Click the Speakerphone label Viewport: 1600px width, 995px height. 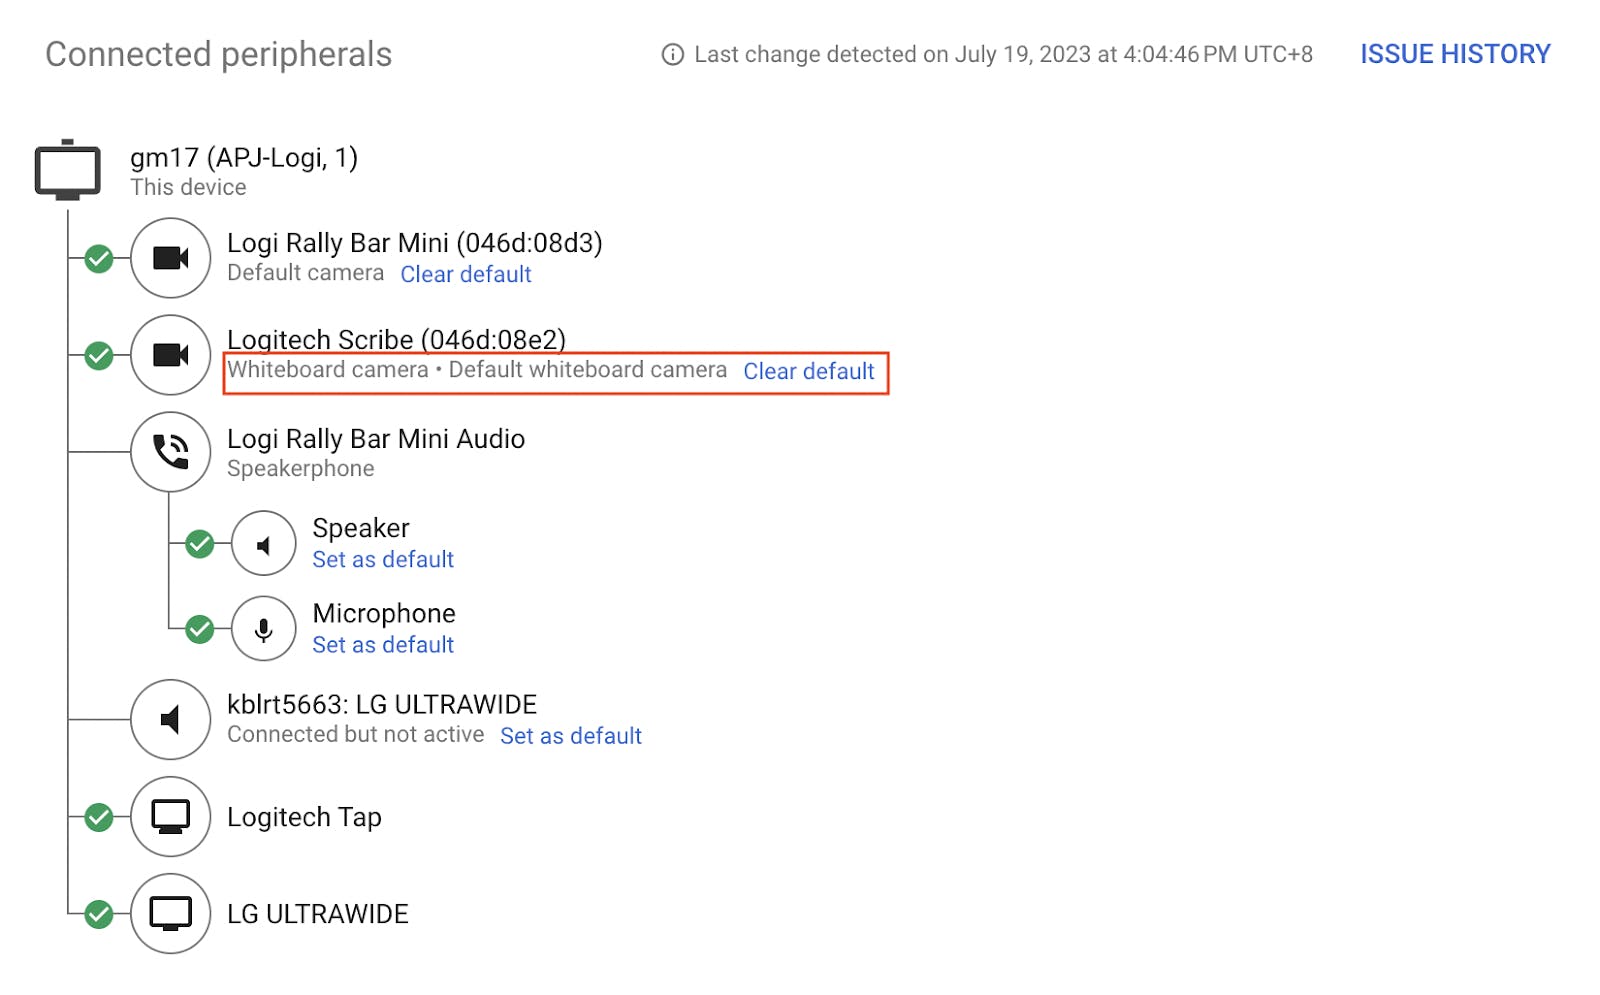(301, 468)
